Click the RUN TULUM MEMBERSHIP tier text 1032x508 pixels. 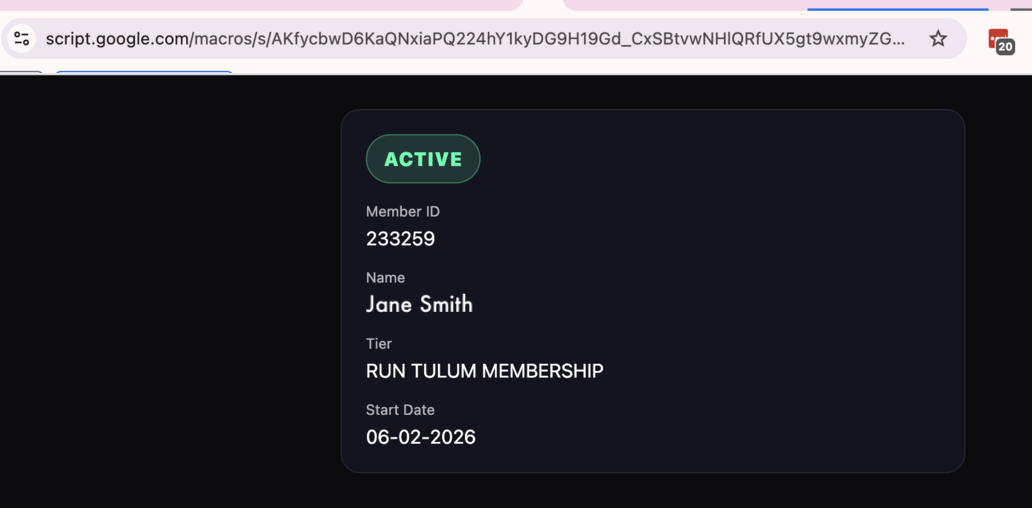(484, 371)
